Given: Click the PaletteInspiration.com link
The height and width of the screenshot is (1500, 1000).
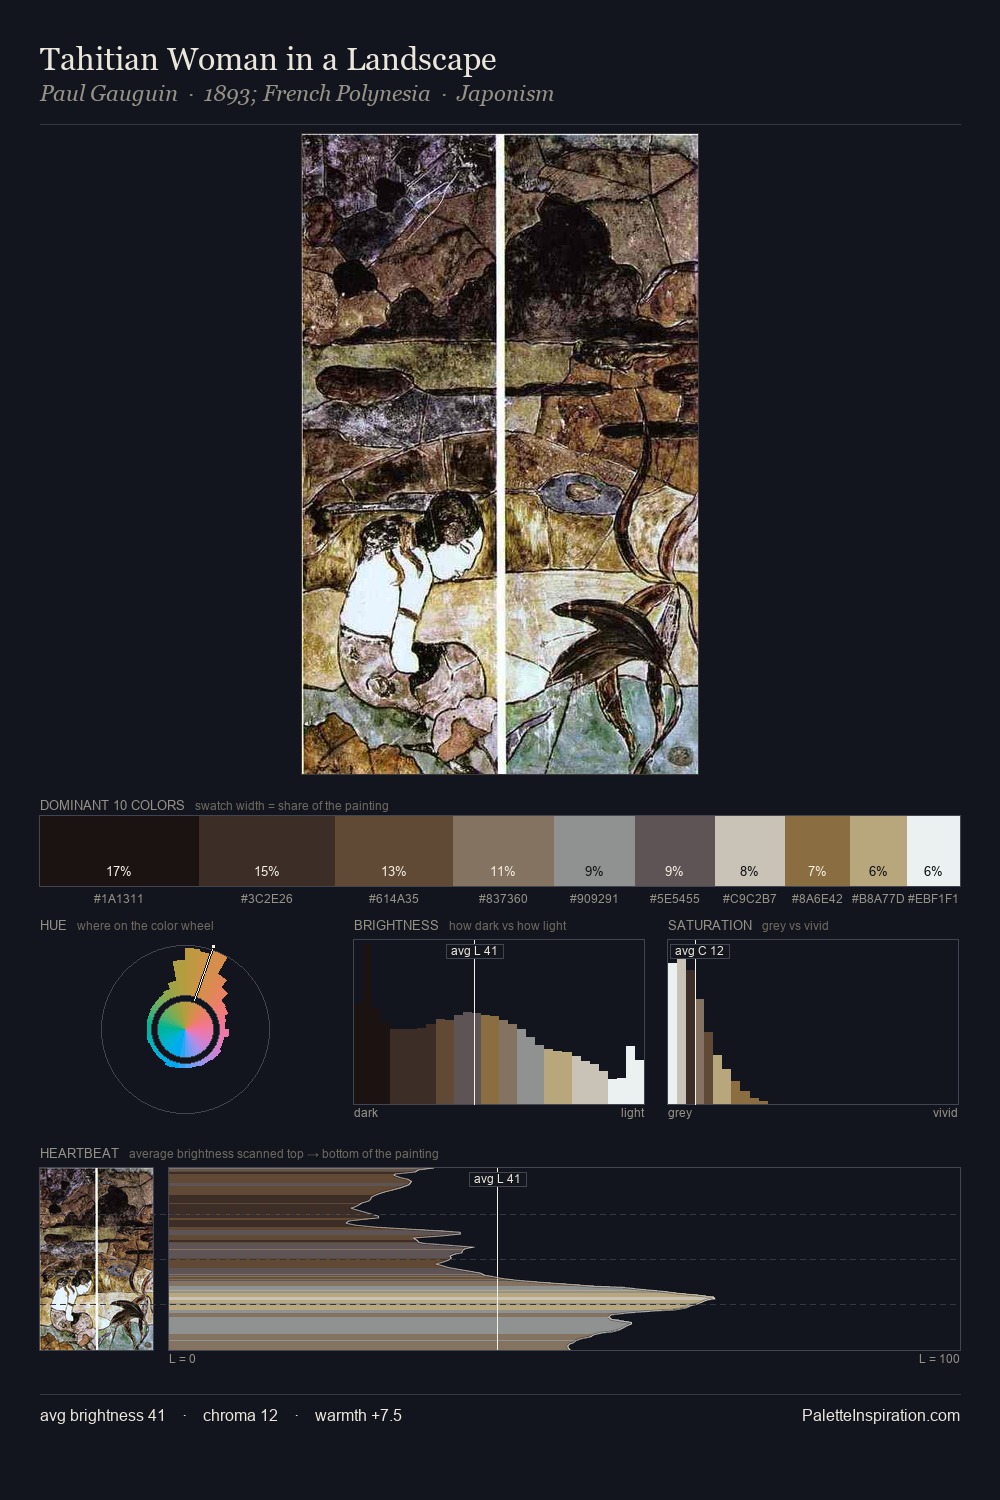Looking at the screenshot, I should coord(881,1415).
